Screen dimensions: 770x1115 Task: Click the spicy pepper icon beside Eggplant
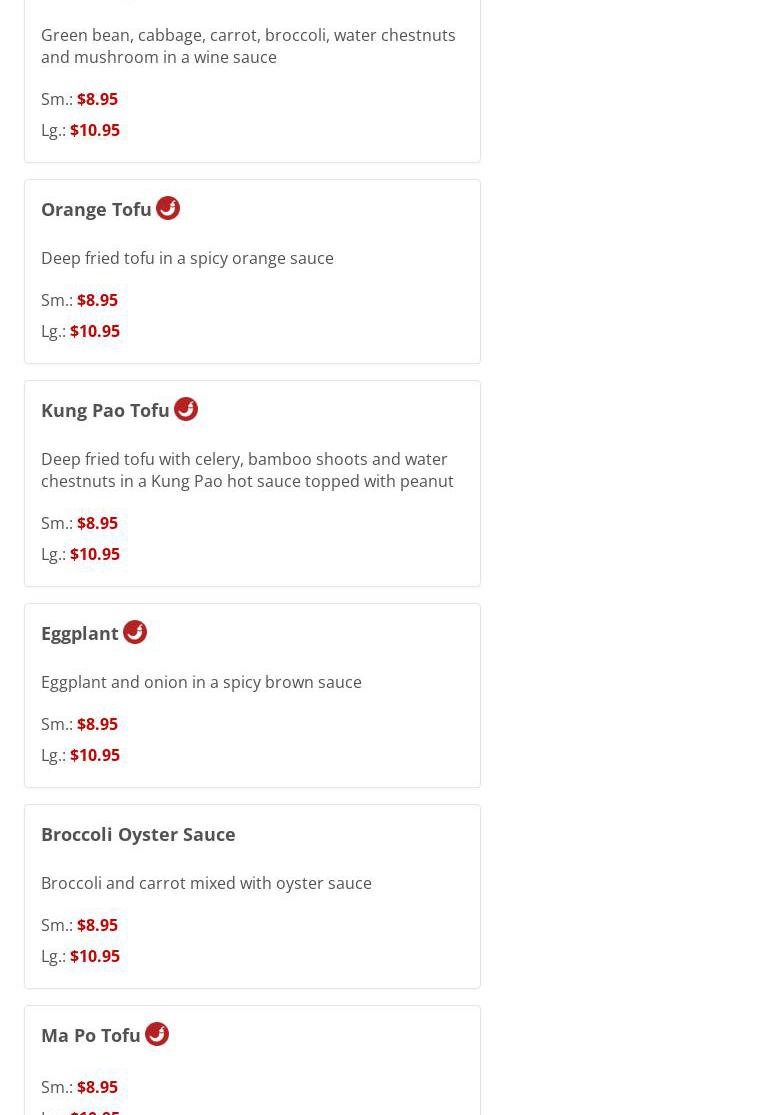click(135, 632)
